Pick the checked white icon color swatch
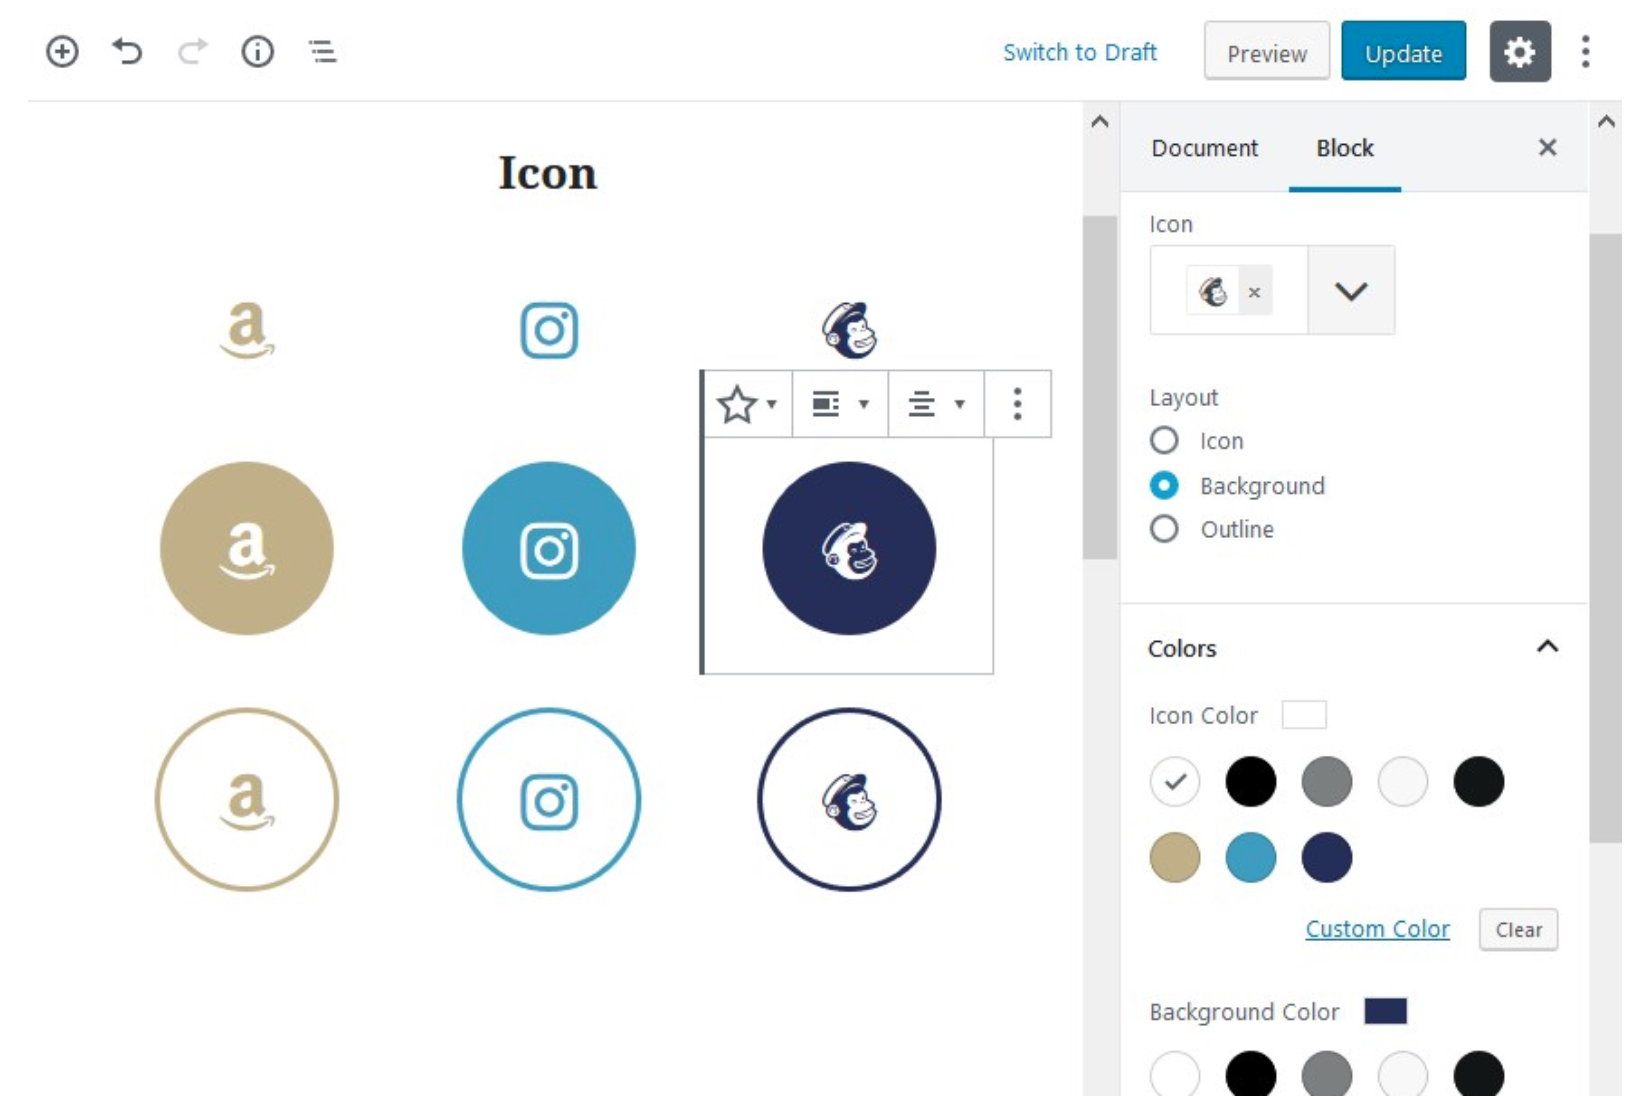 (1175, 781)
